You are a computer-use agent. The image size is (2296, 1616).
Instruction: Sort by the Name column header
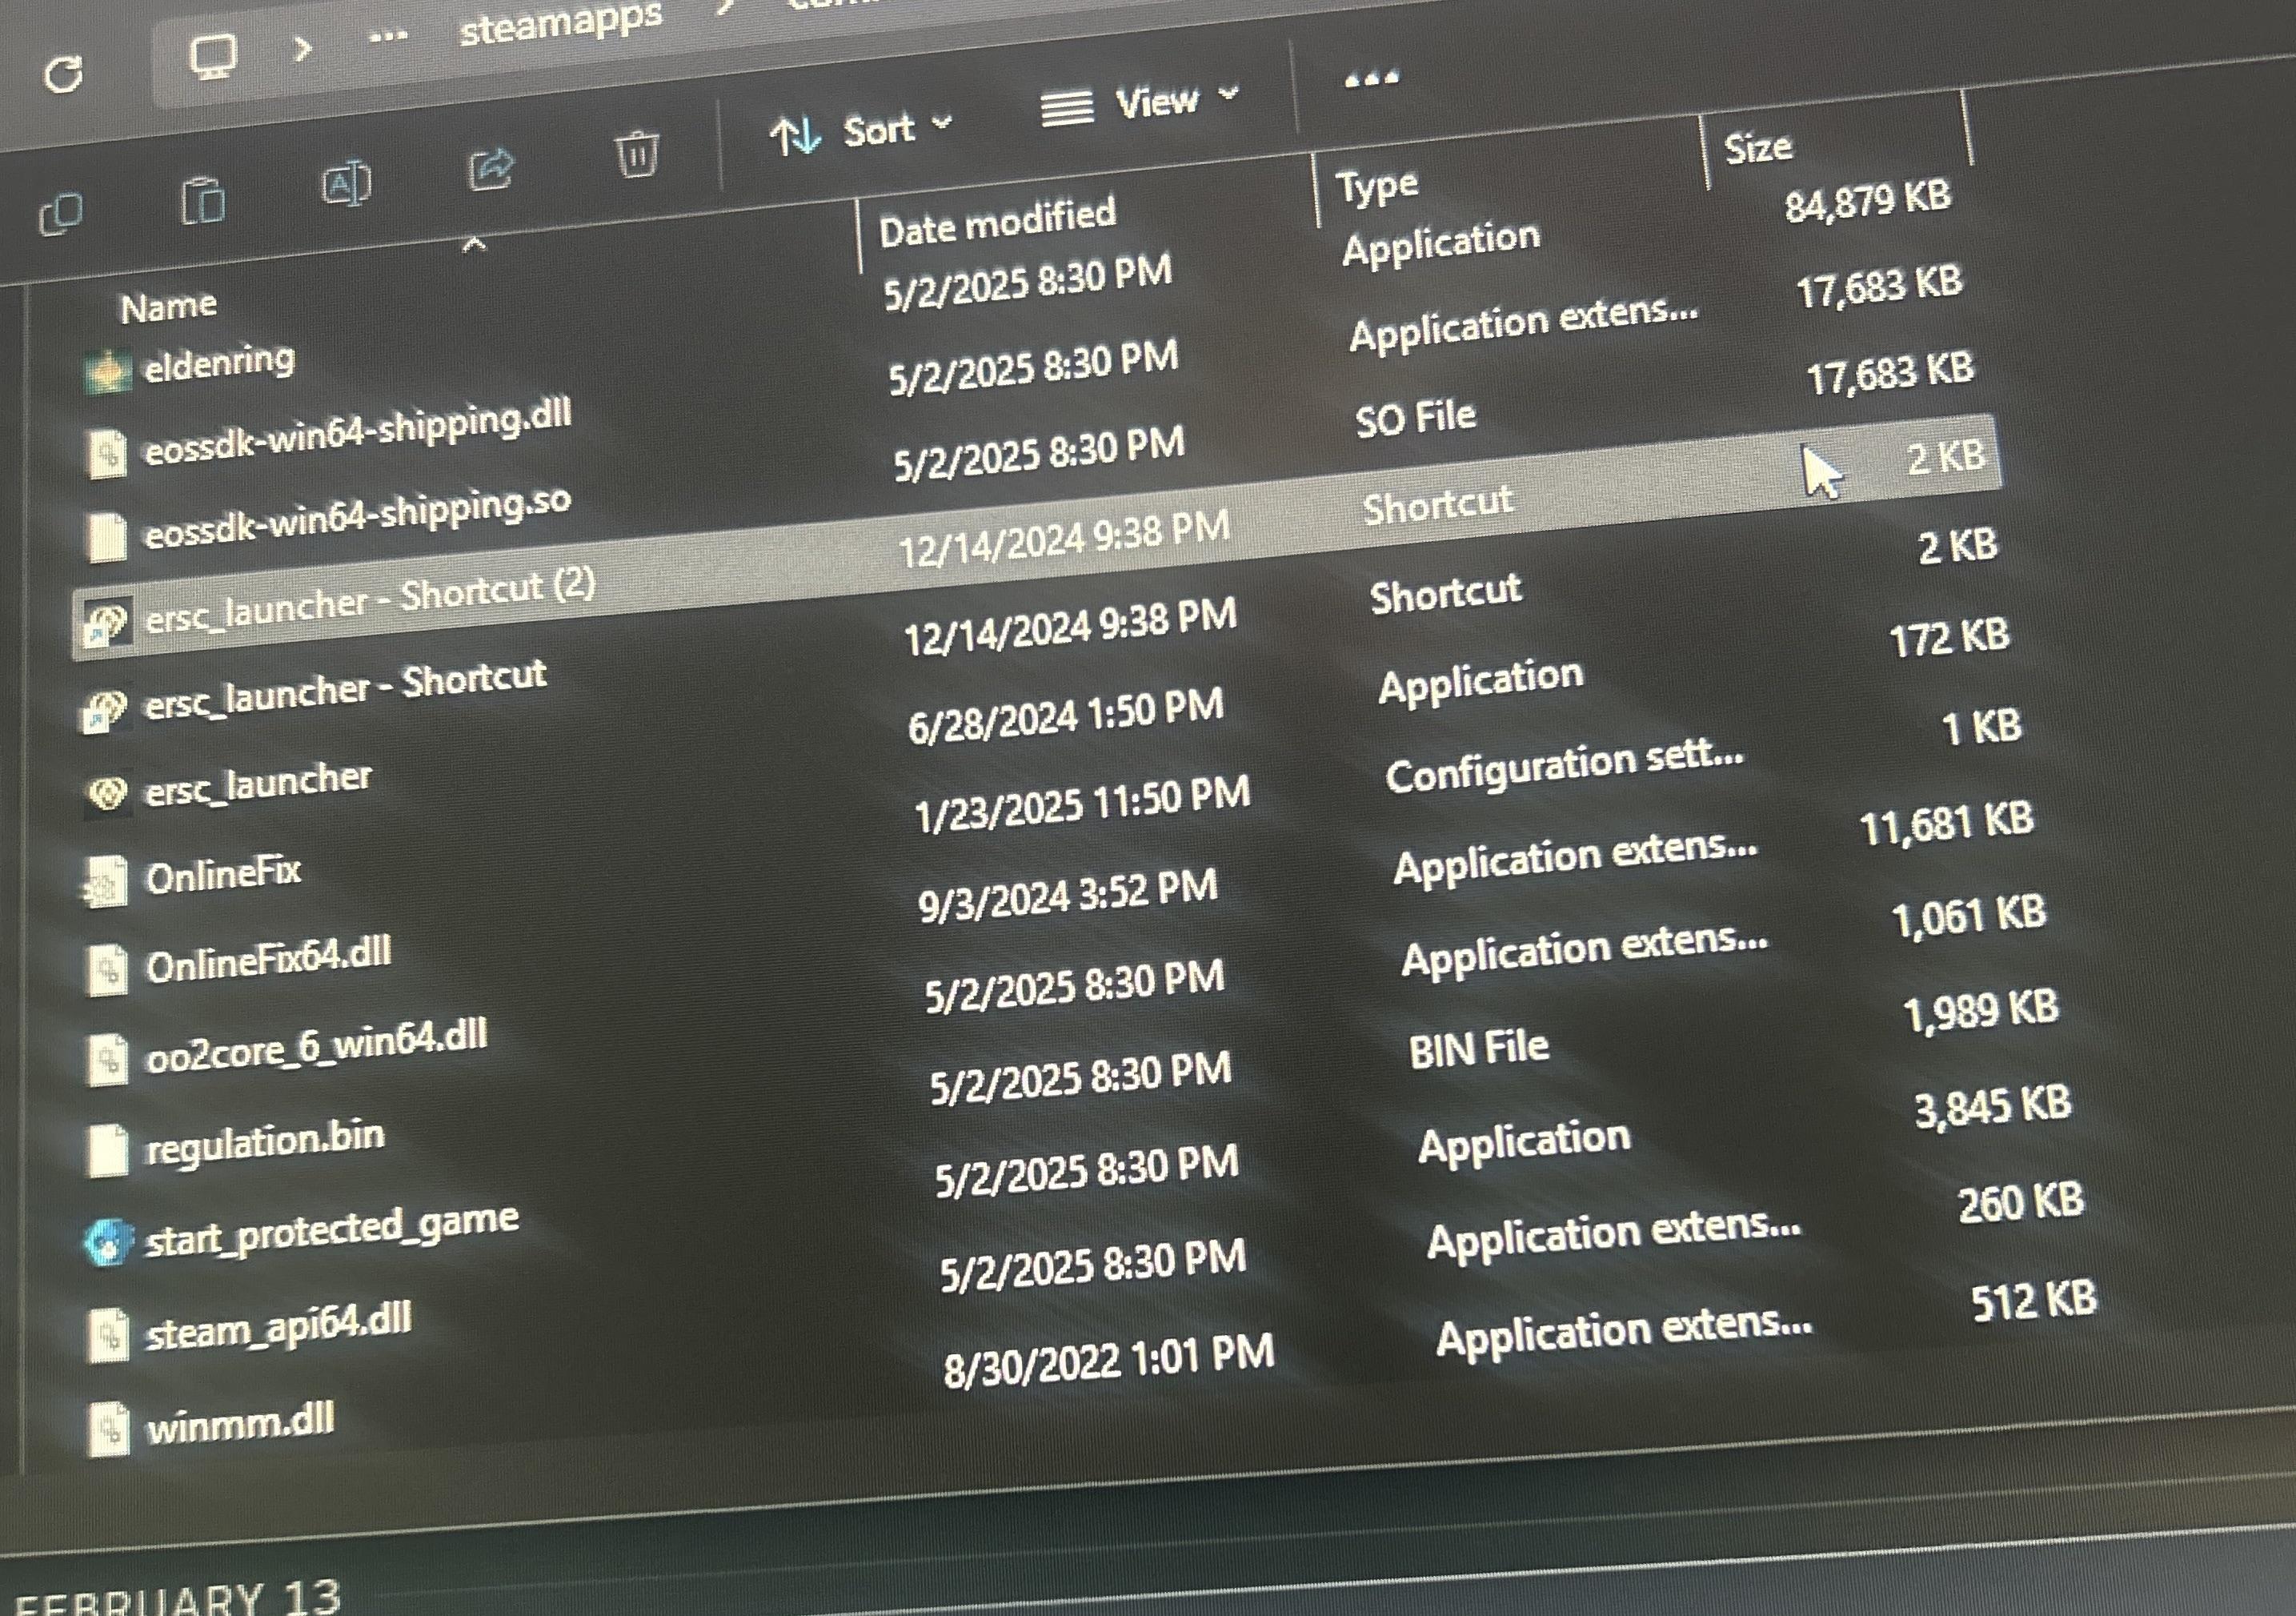tap(168, 305)
